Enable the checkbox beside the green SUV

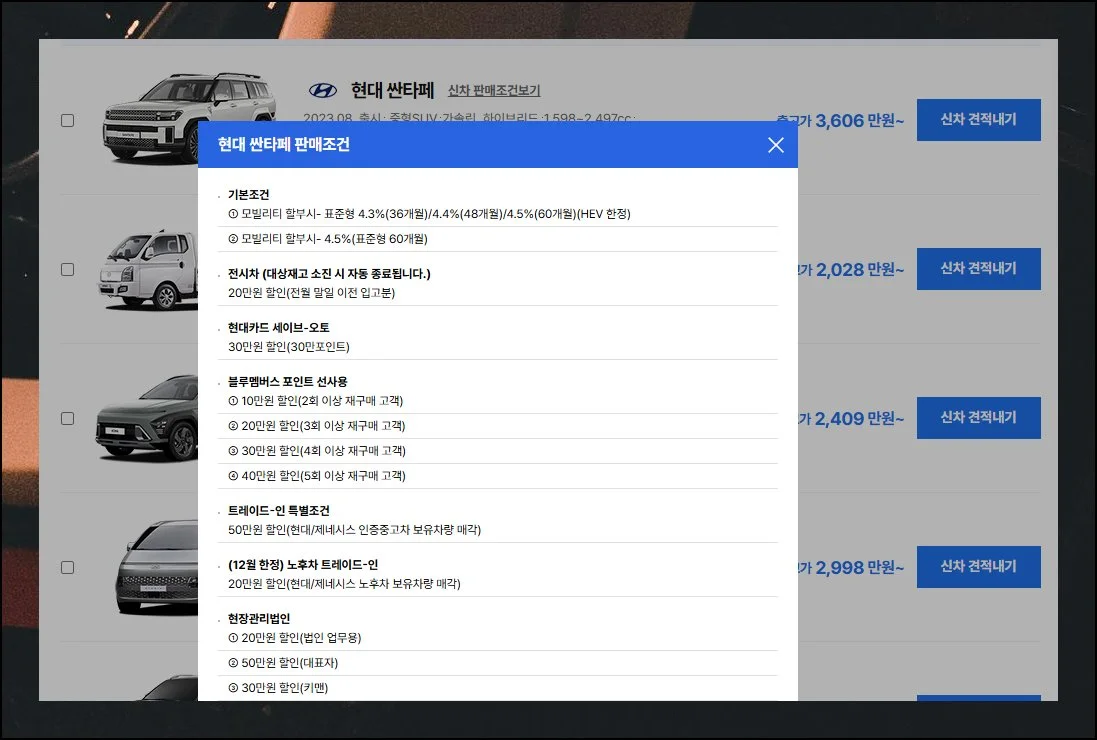[x=68, y=418]
